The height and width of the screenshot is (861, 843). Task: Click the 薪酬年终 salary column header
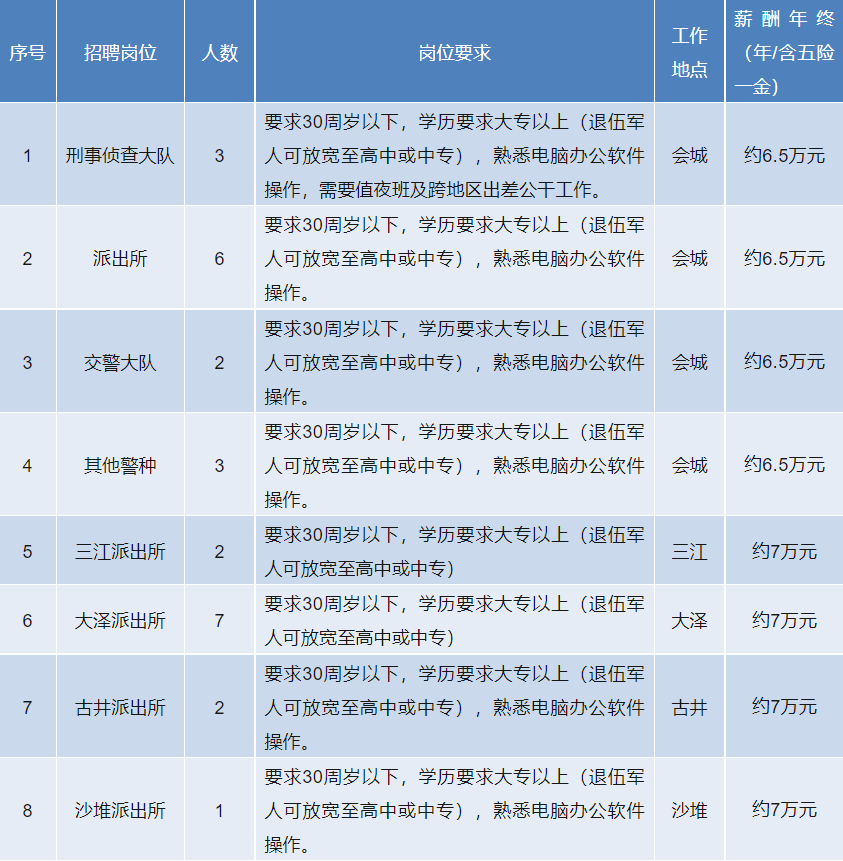(x=784, y=53)
